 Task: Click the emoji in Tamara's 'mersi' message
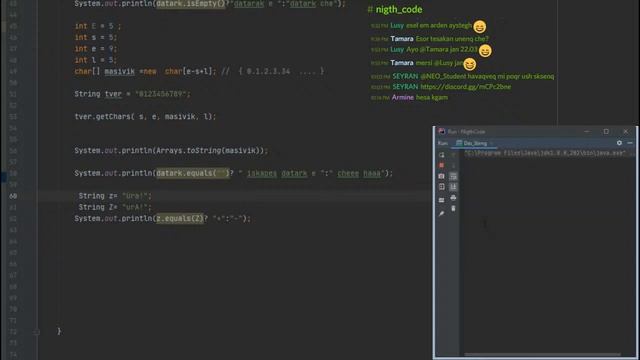[x=470, y=64]
